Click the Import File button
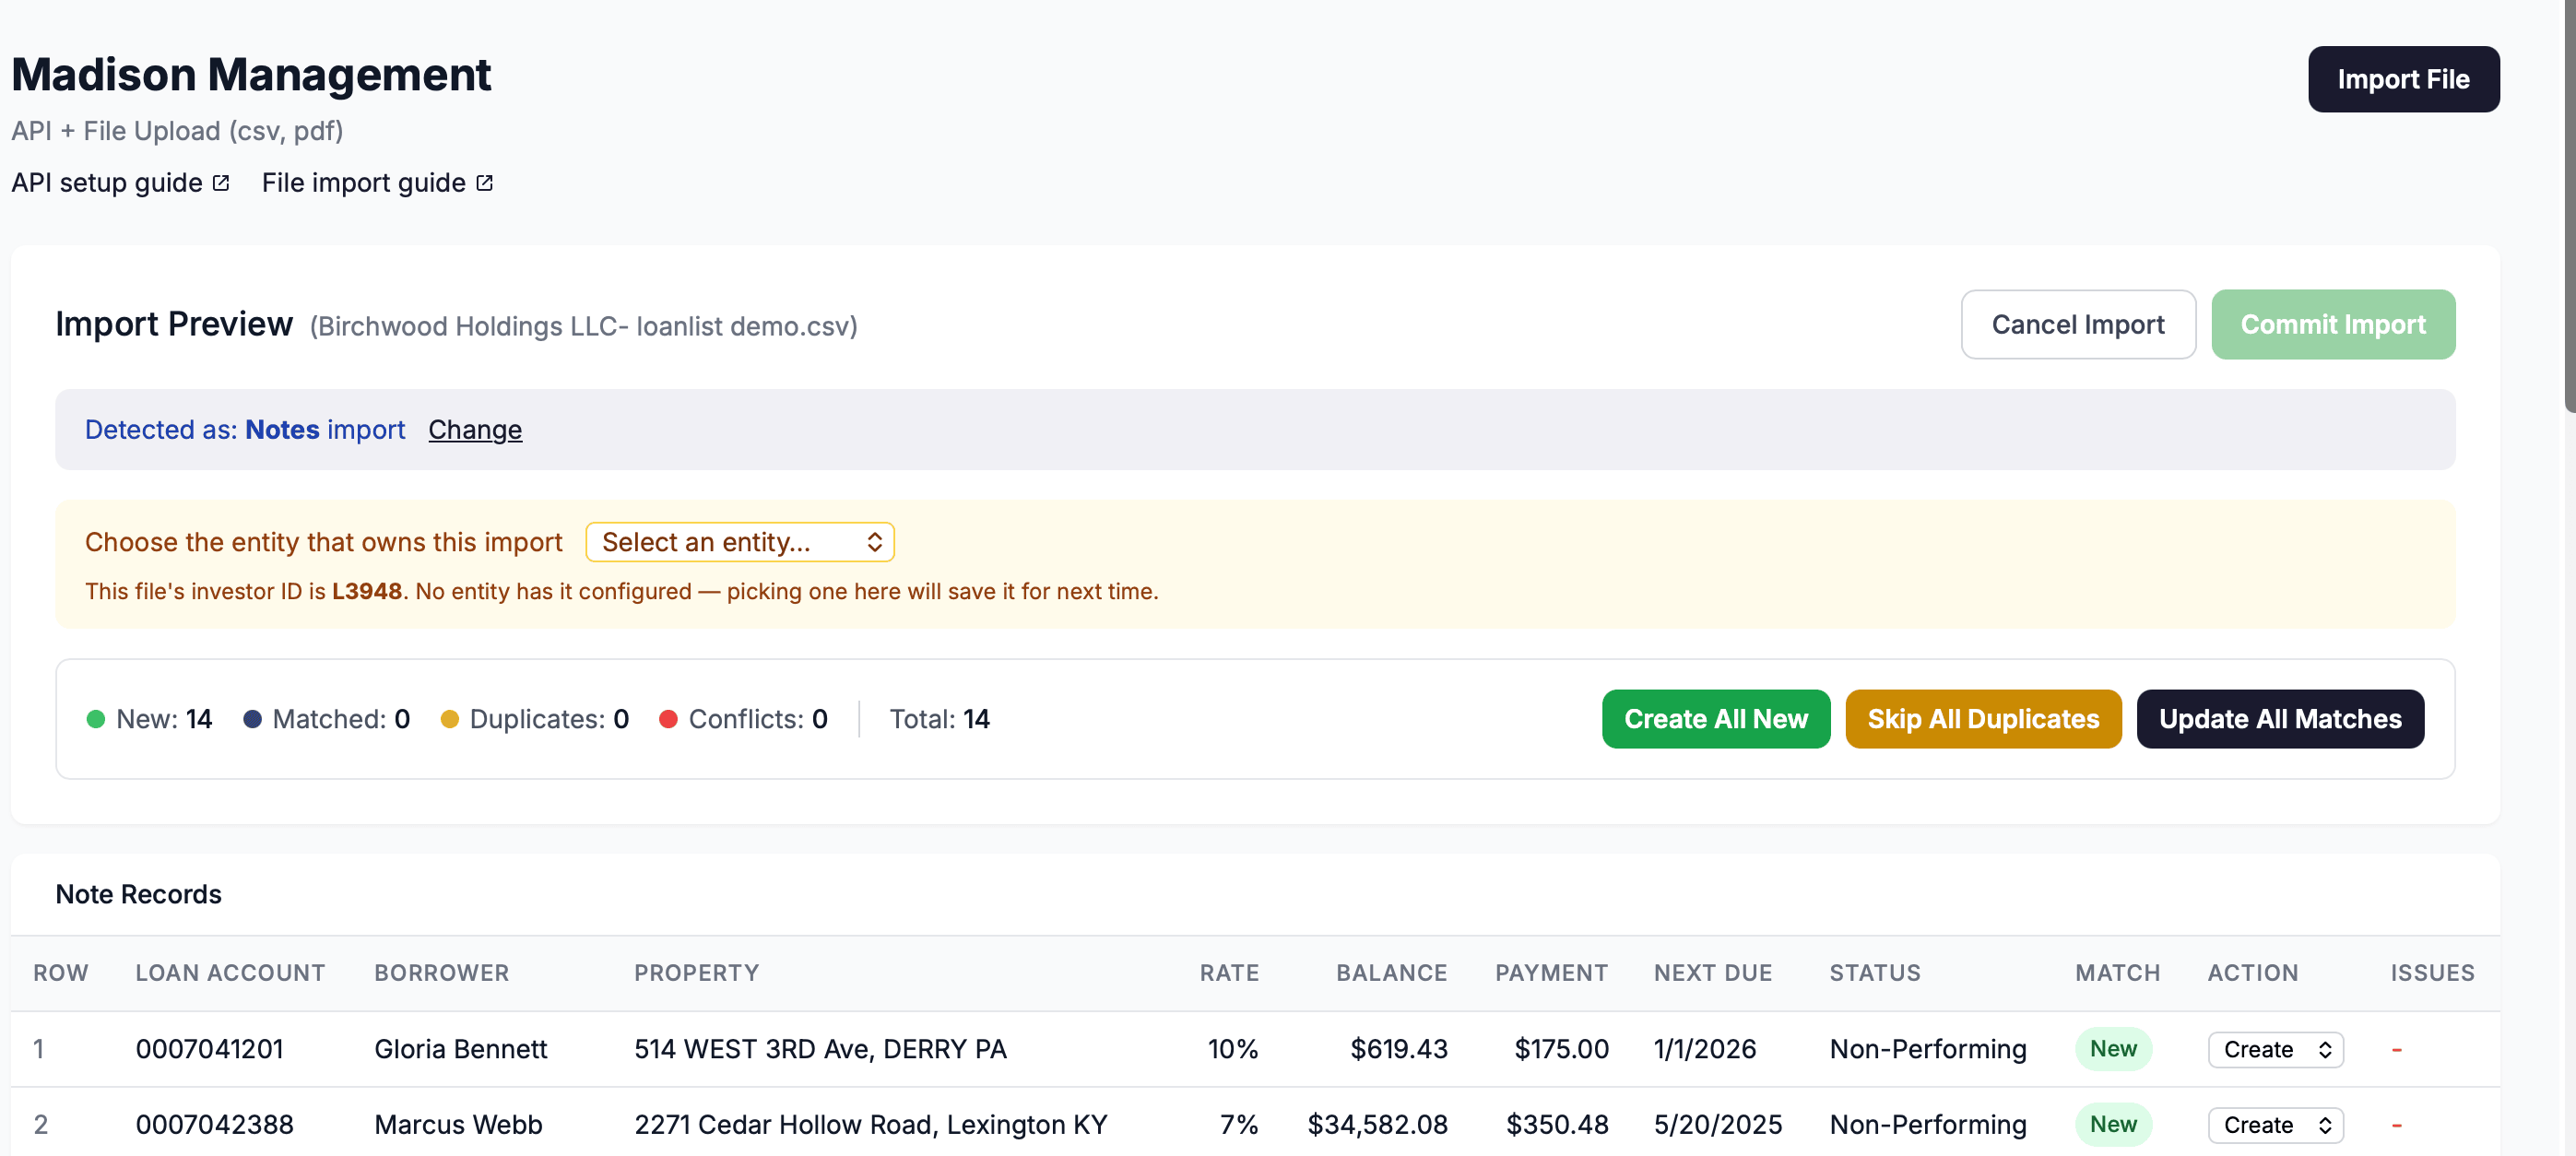 pos(2403,79)
